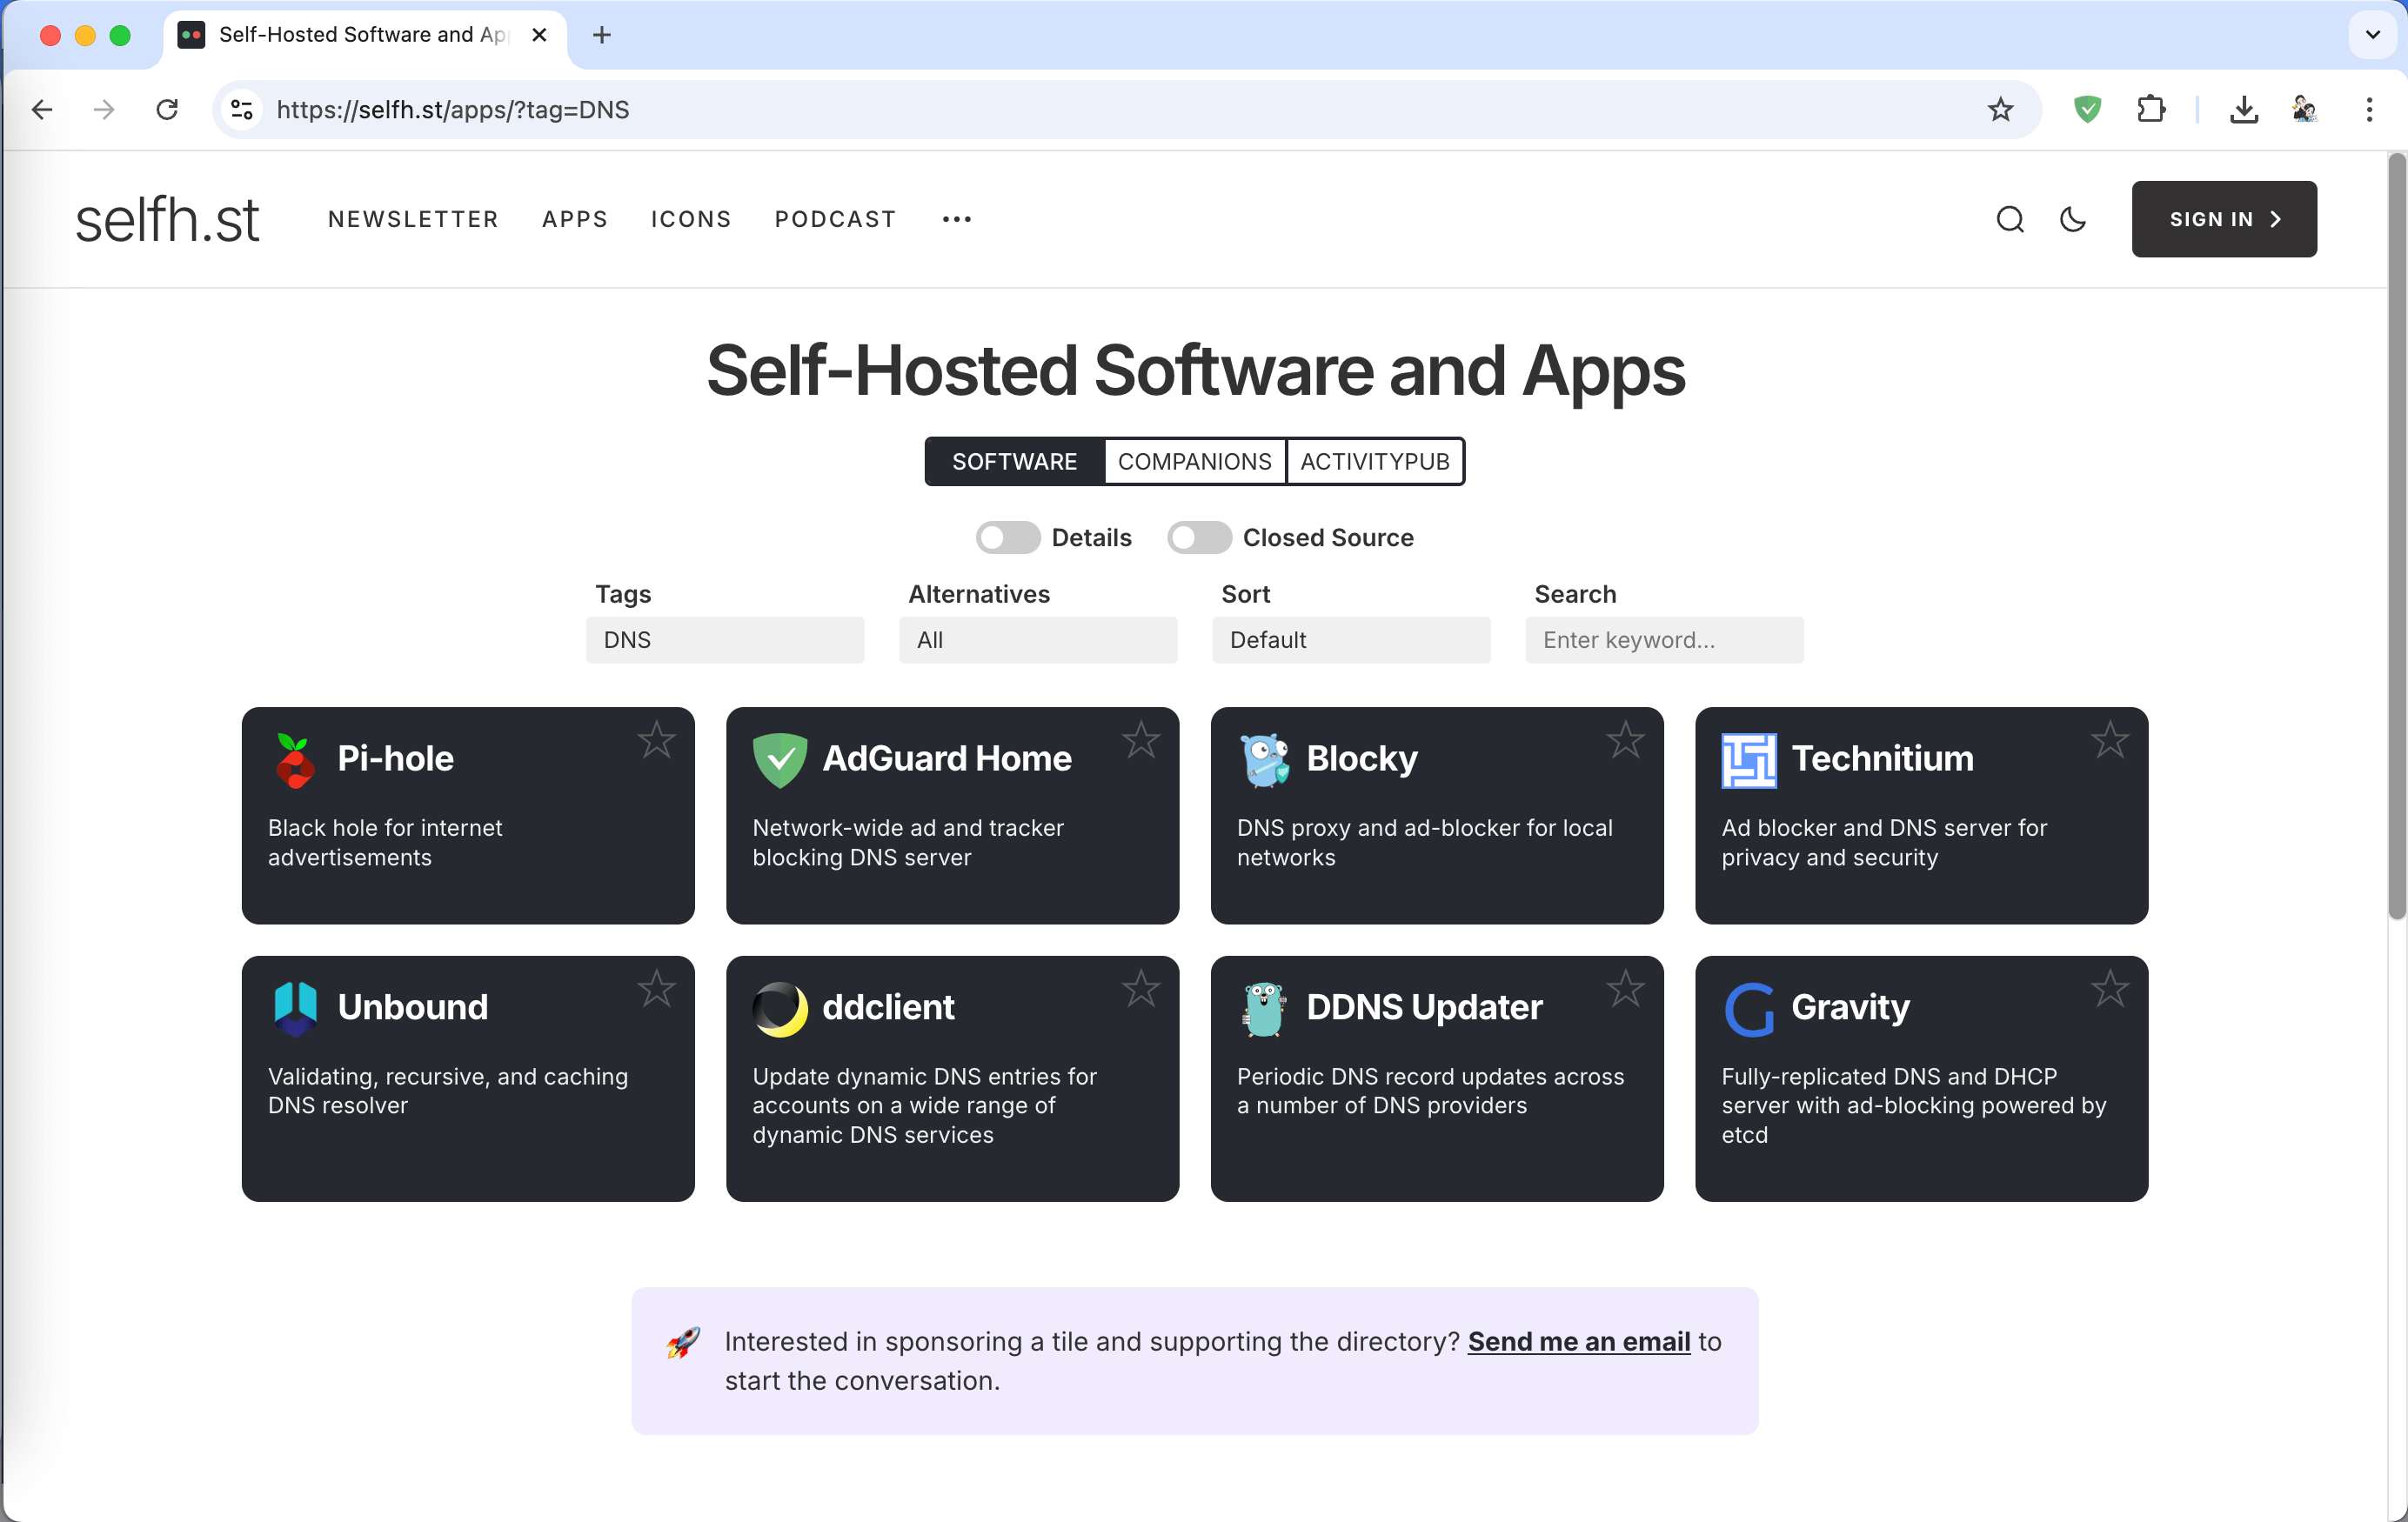Click the ddclient description text
This screenshot has width=2408, height=1522.
point(924,1105)
